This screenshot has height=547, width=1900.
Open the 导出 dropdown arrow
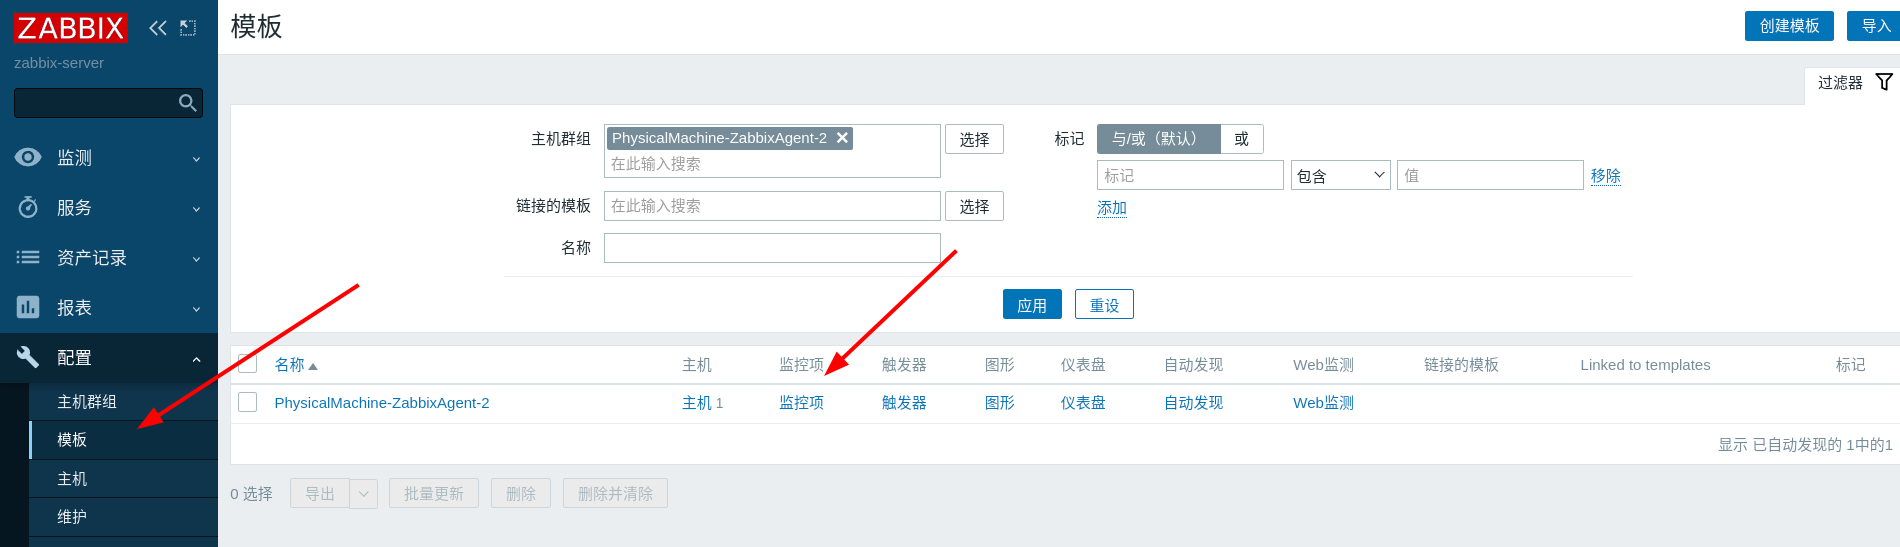364,493
